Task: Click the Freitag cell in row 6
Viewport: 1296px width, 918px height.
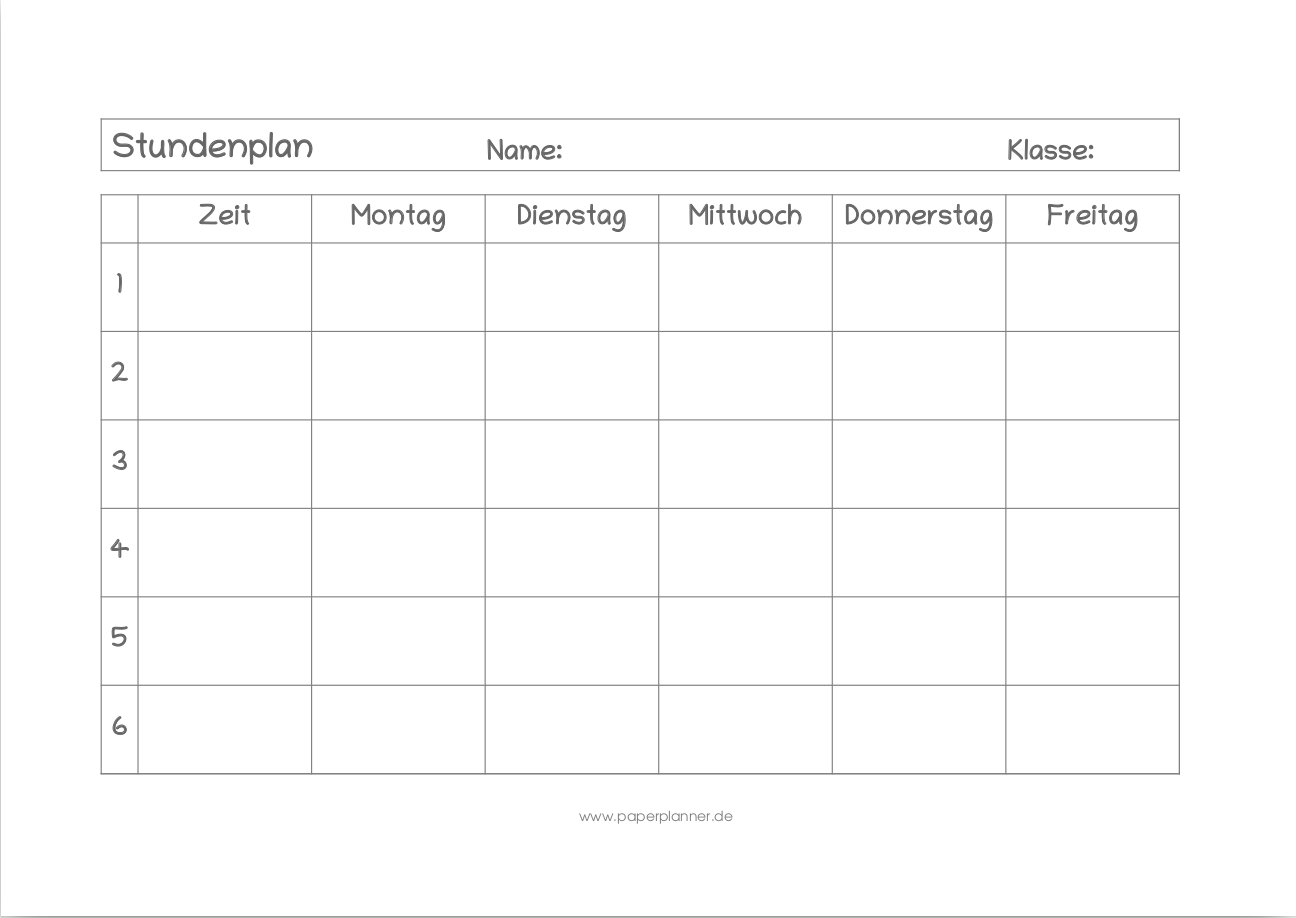Action: [x=1092, y=729]
